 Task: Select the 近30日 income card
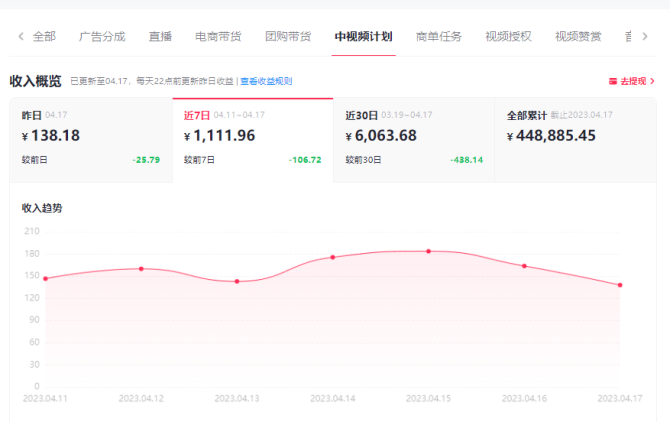coord(414,140)
